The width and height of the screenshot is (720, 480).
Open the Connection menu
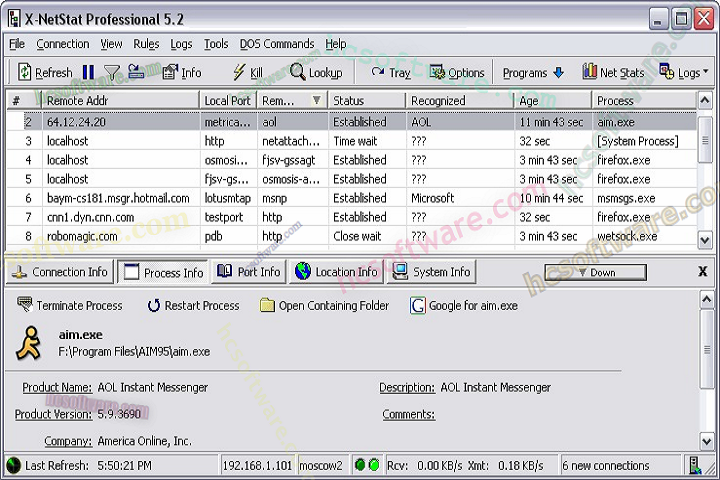point(63,44)
